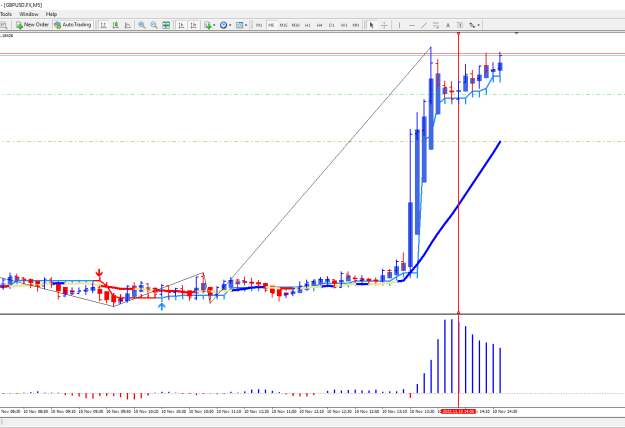Toggle chart shift from right border

click(x=193, y=25)
